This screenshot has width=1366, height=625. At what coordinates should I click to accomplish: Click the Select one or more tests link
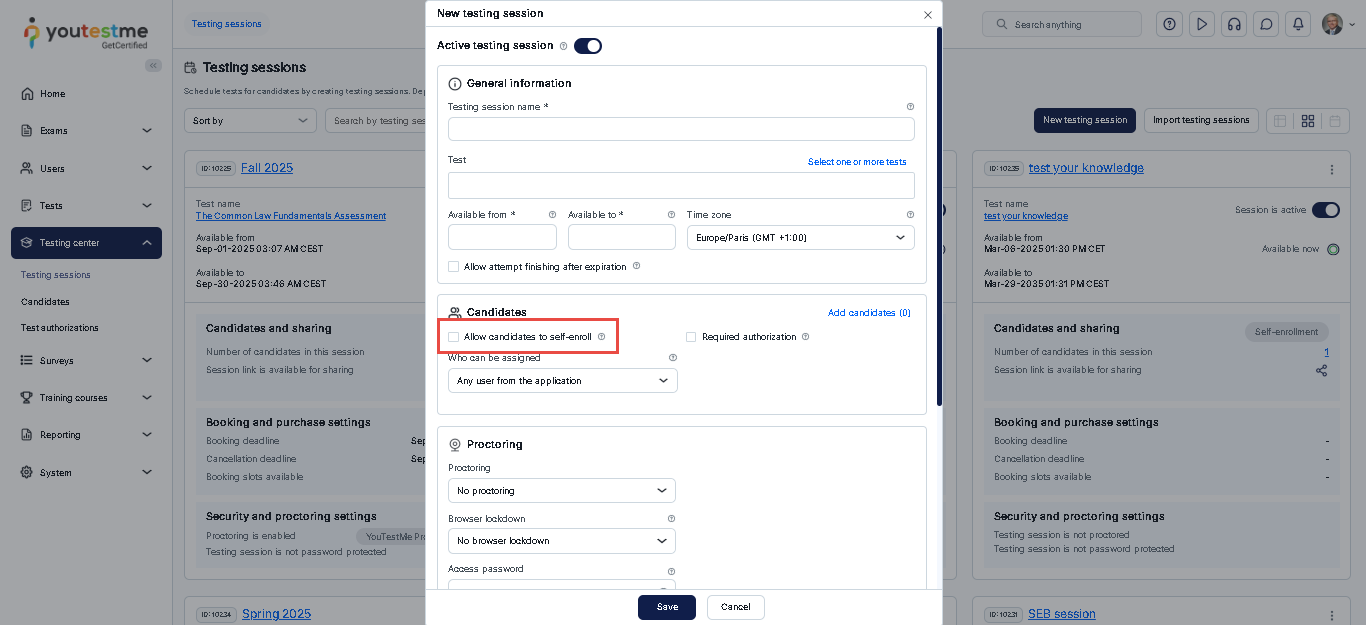coord(857,162)
